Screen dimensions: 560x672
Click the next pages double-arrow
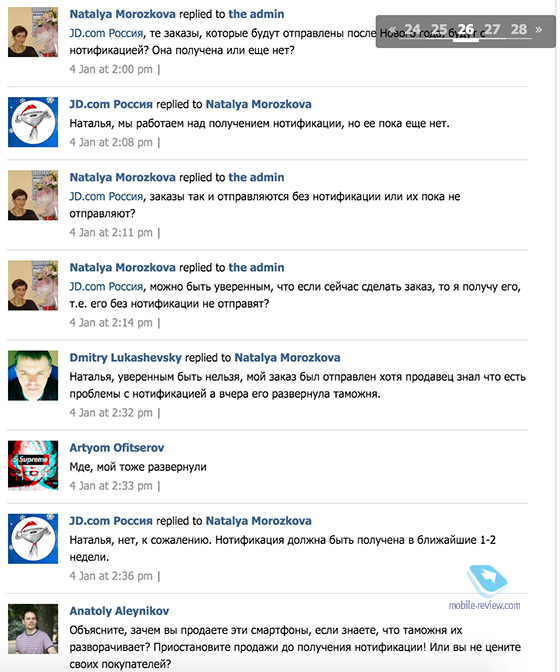point(539,30)
